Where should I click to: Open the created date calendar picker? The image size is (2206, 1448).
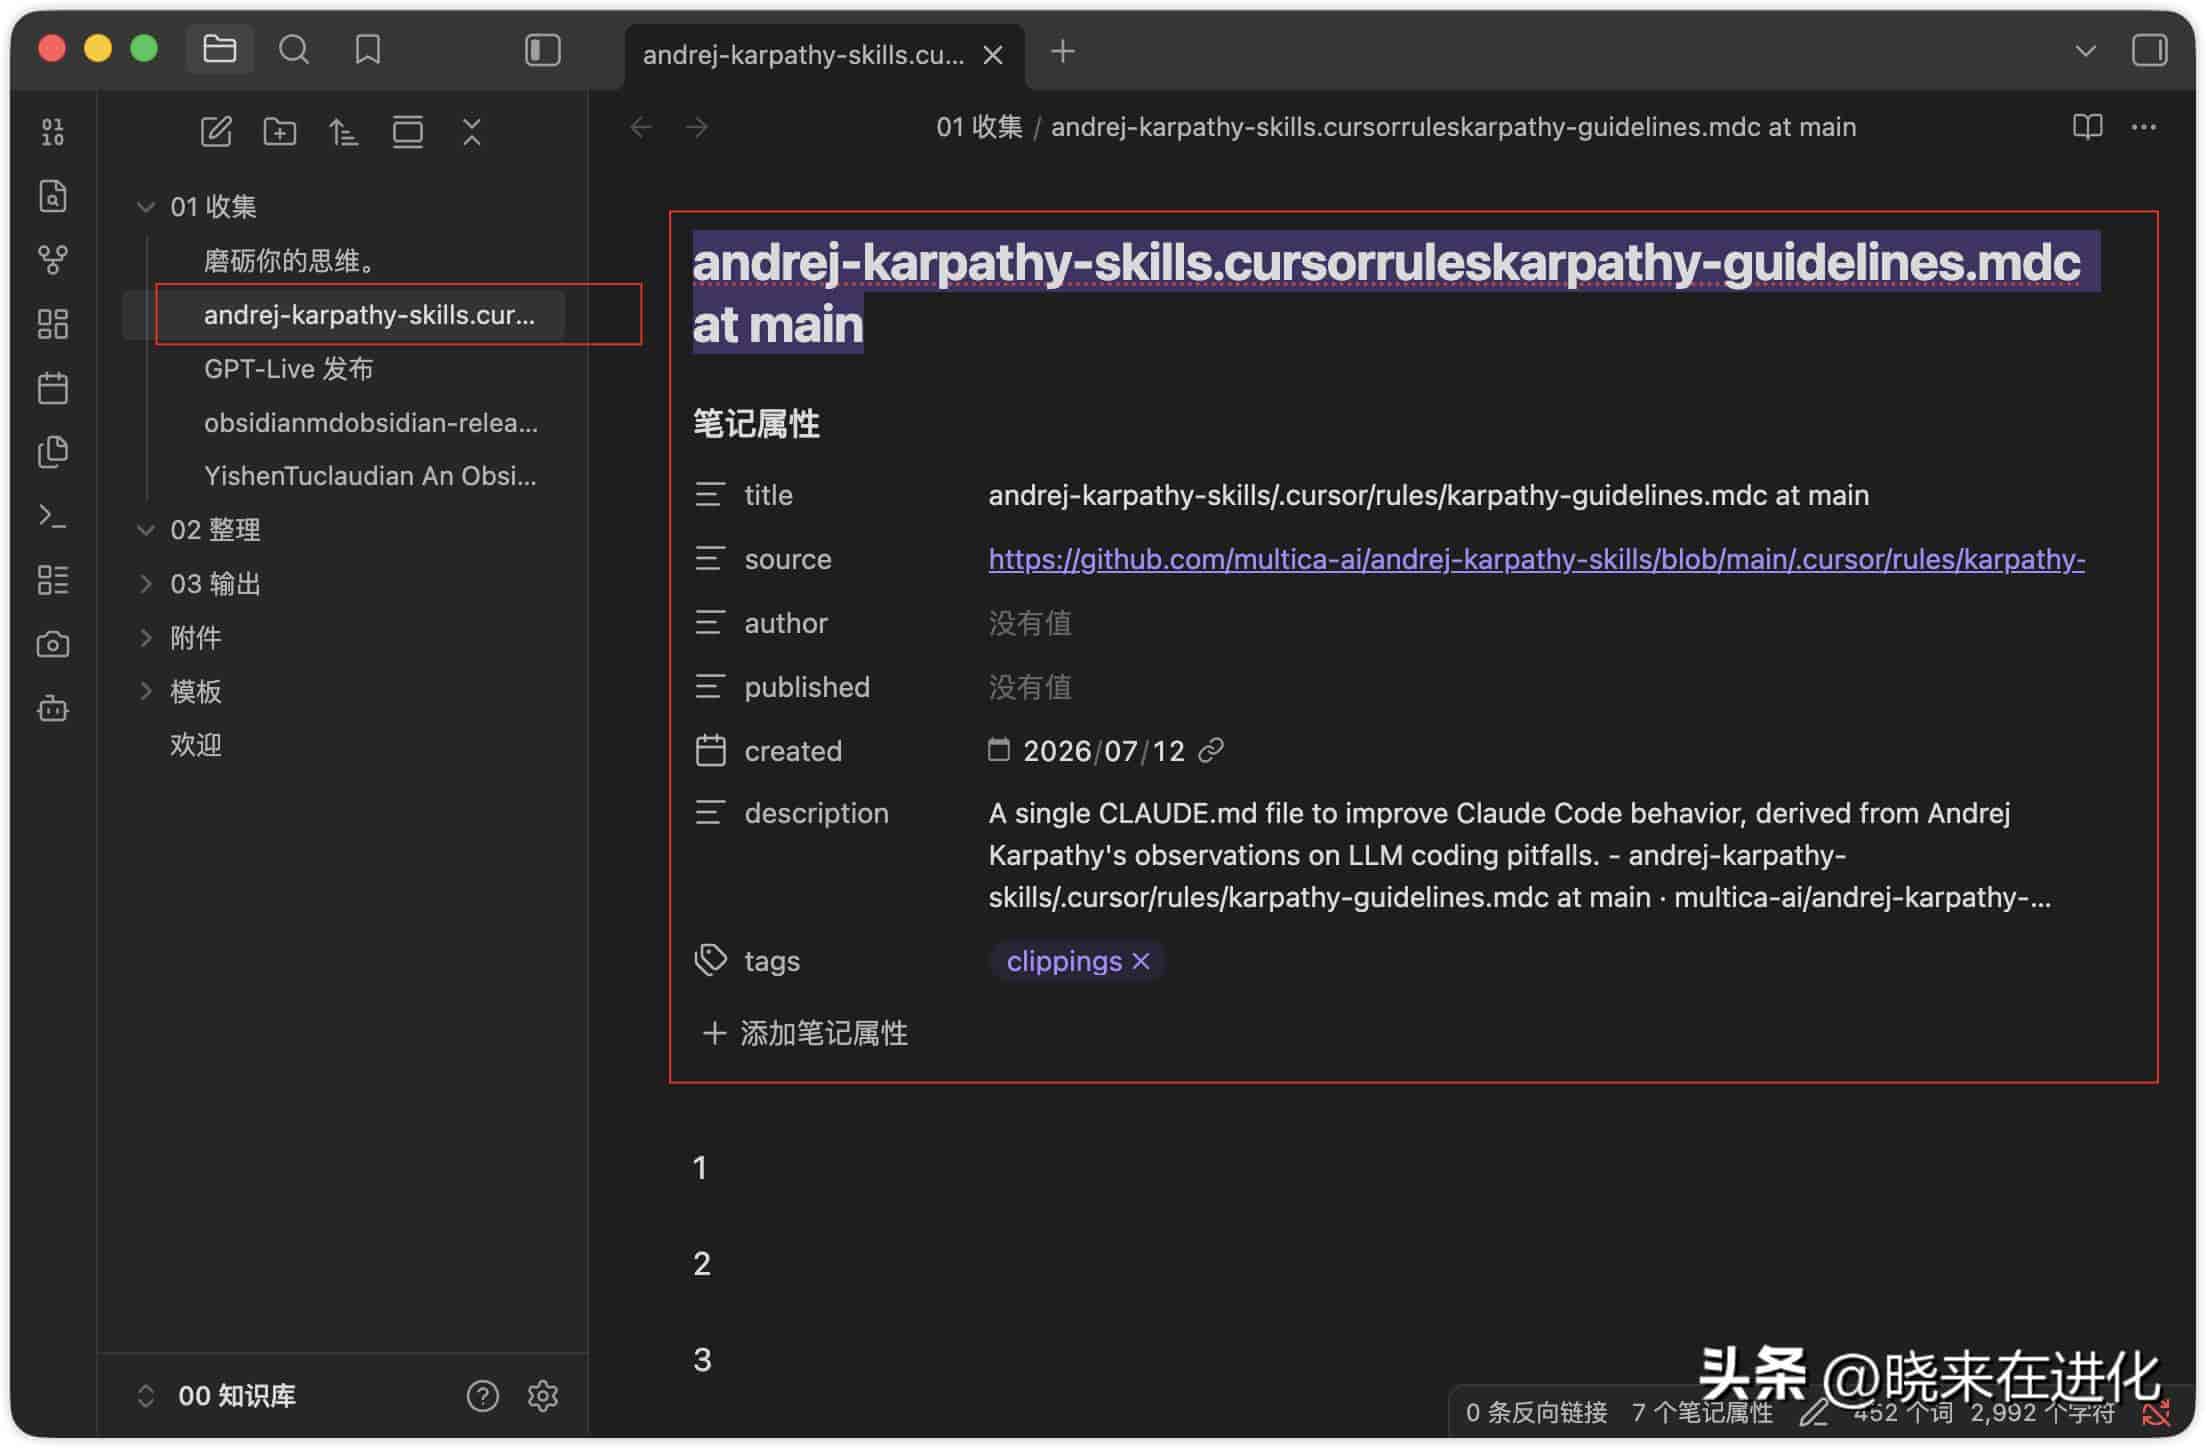[x=998, y=749]
